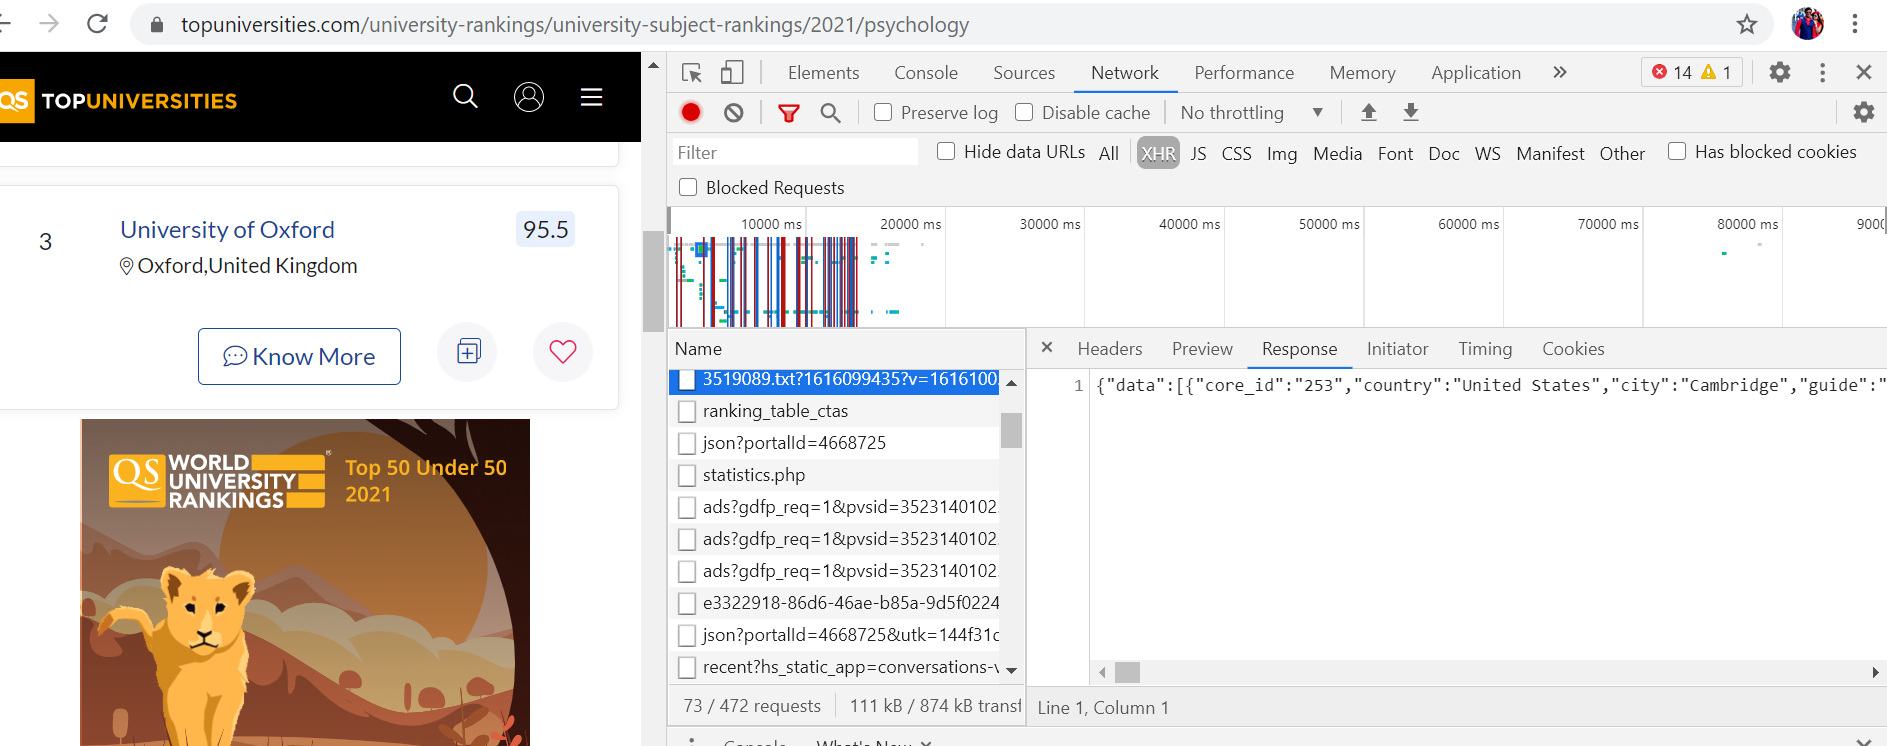This screenshot has height=746, width=1887.
Task: Open the Preview tab of the request
Action: coord(1202,349)
